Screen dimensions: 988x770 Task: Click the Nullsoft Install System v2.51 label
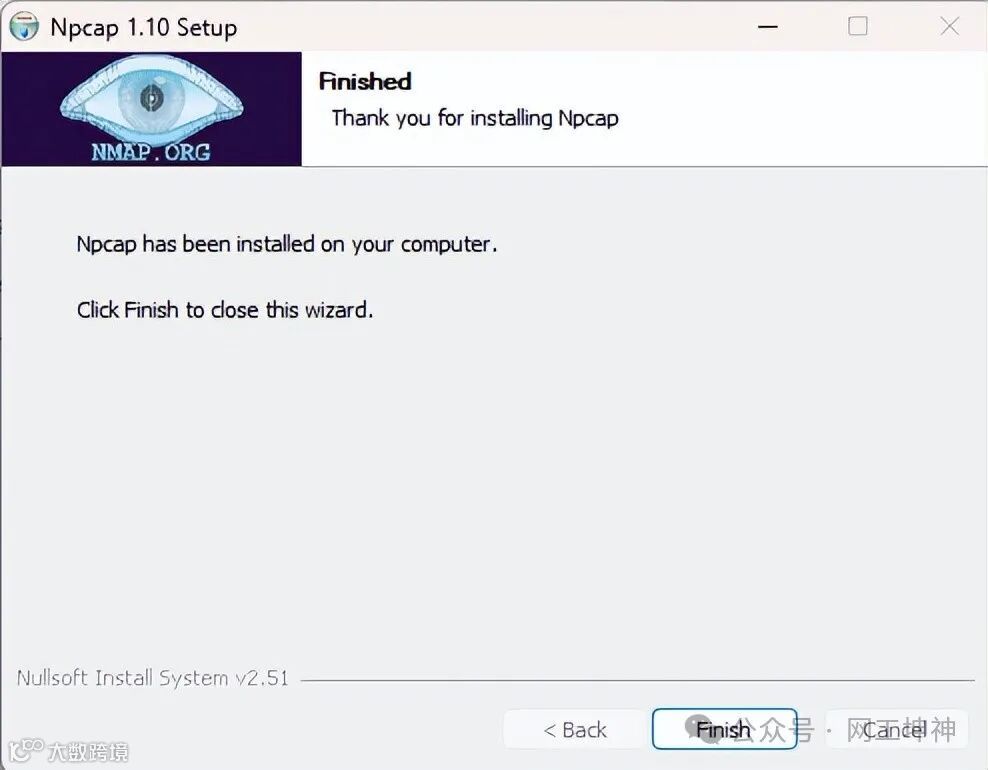[x=152, y=678]
